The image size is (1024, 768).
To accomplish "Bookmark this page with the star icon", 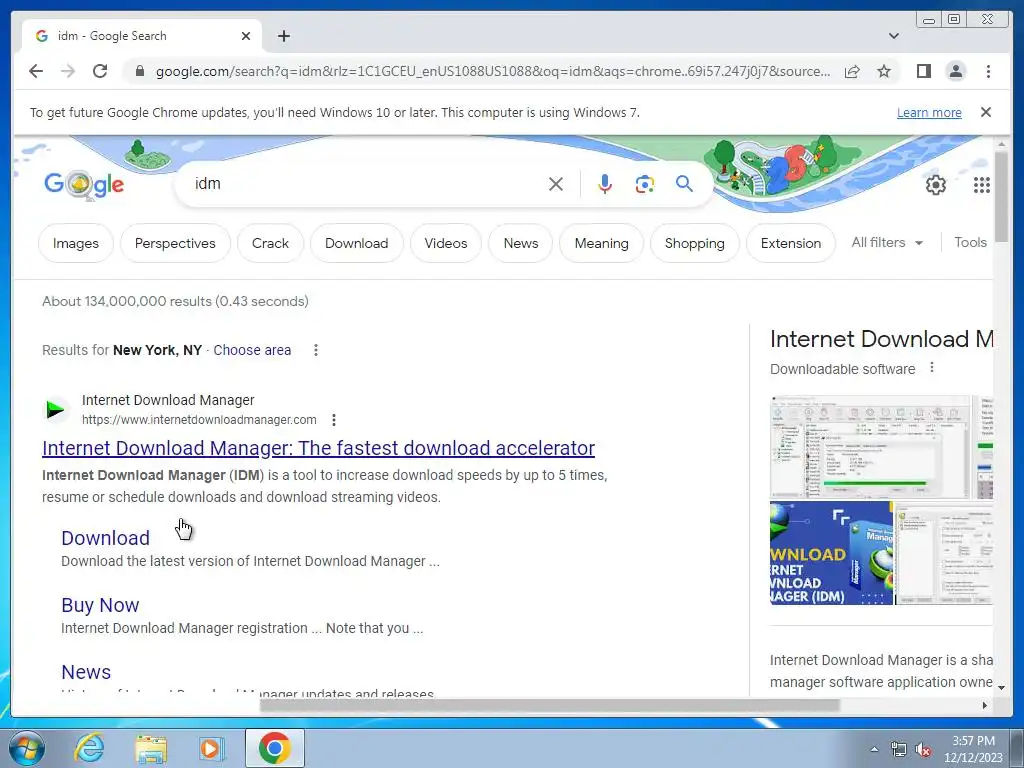I will 884,71.
